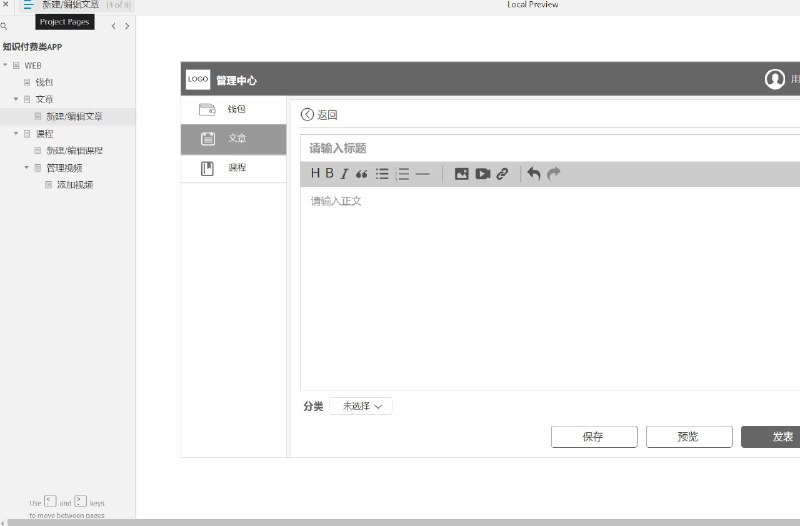Insert a video with camera icon
Screen dimensions: 800x526
tap(483, 174)
